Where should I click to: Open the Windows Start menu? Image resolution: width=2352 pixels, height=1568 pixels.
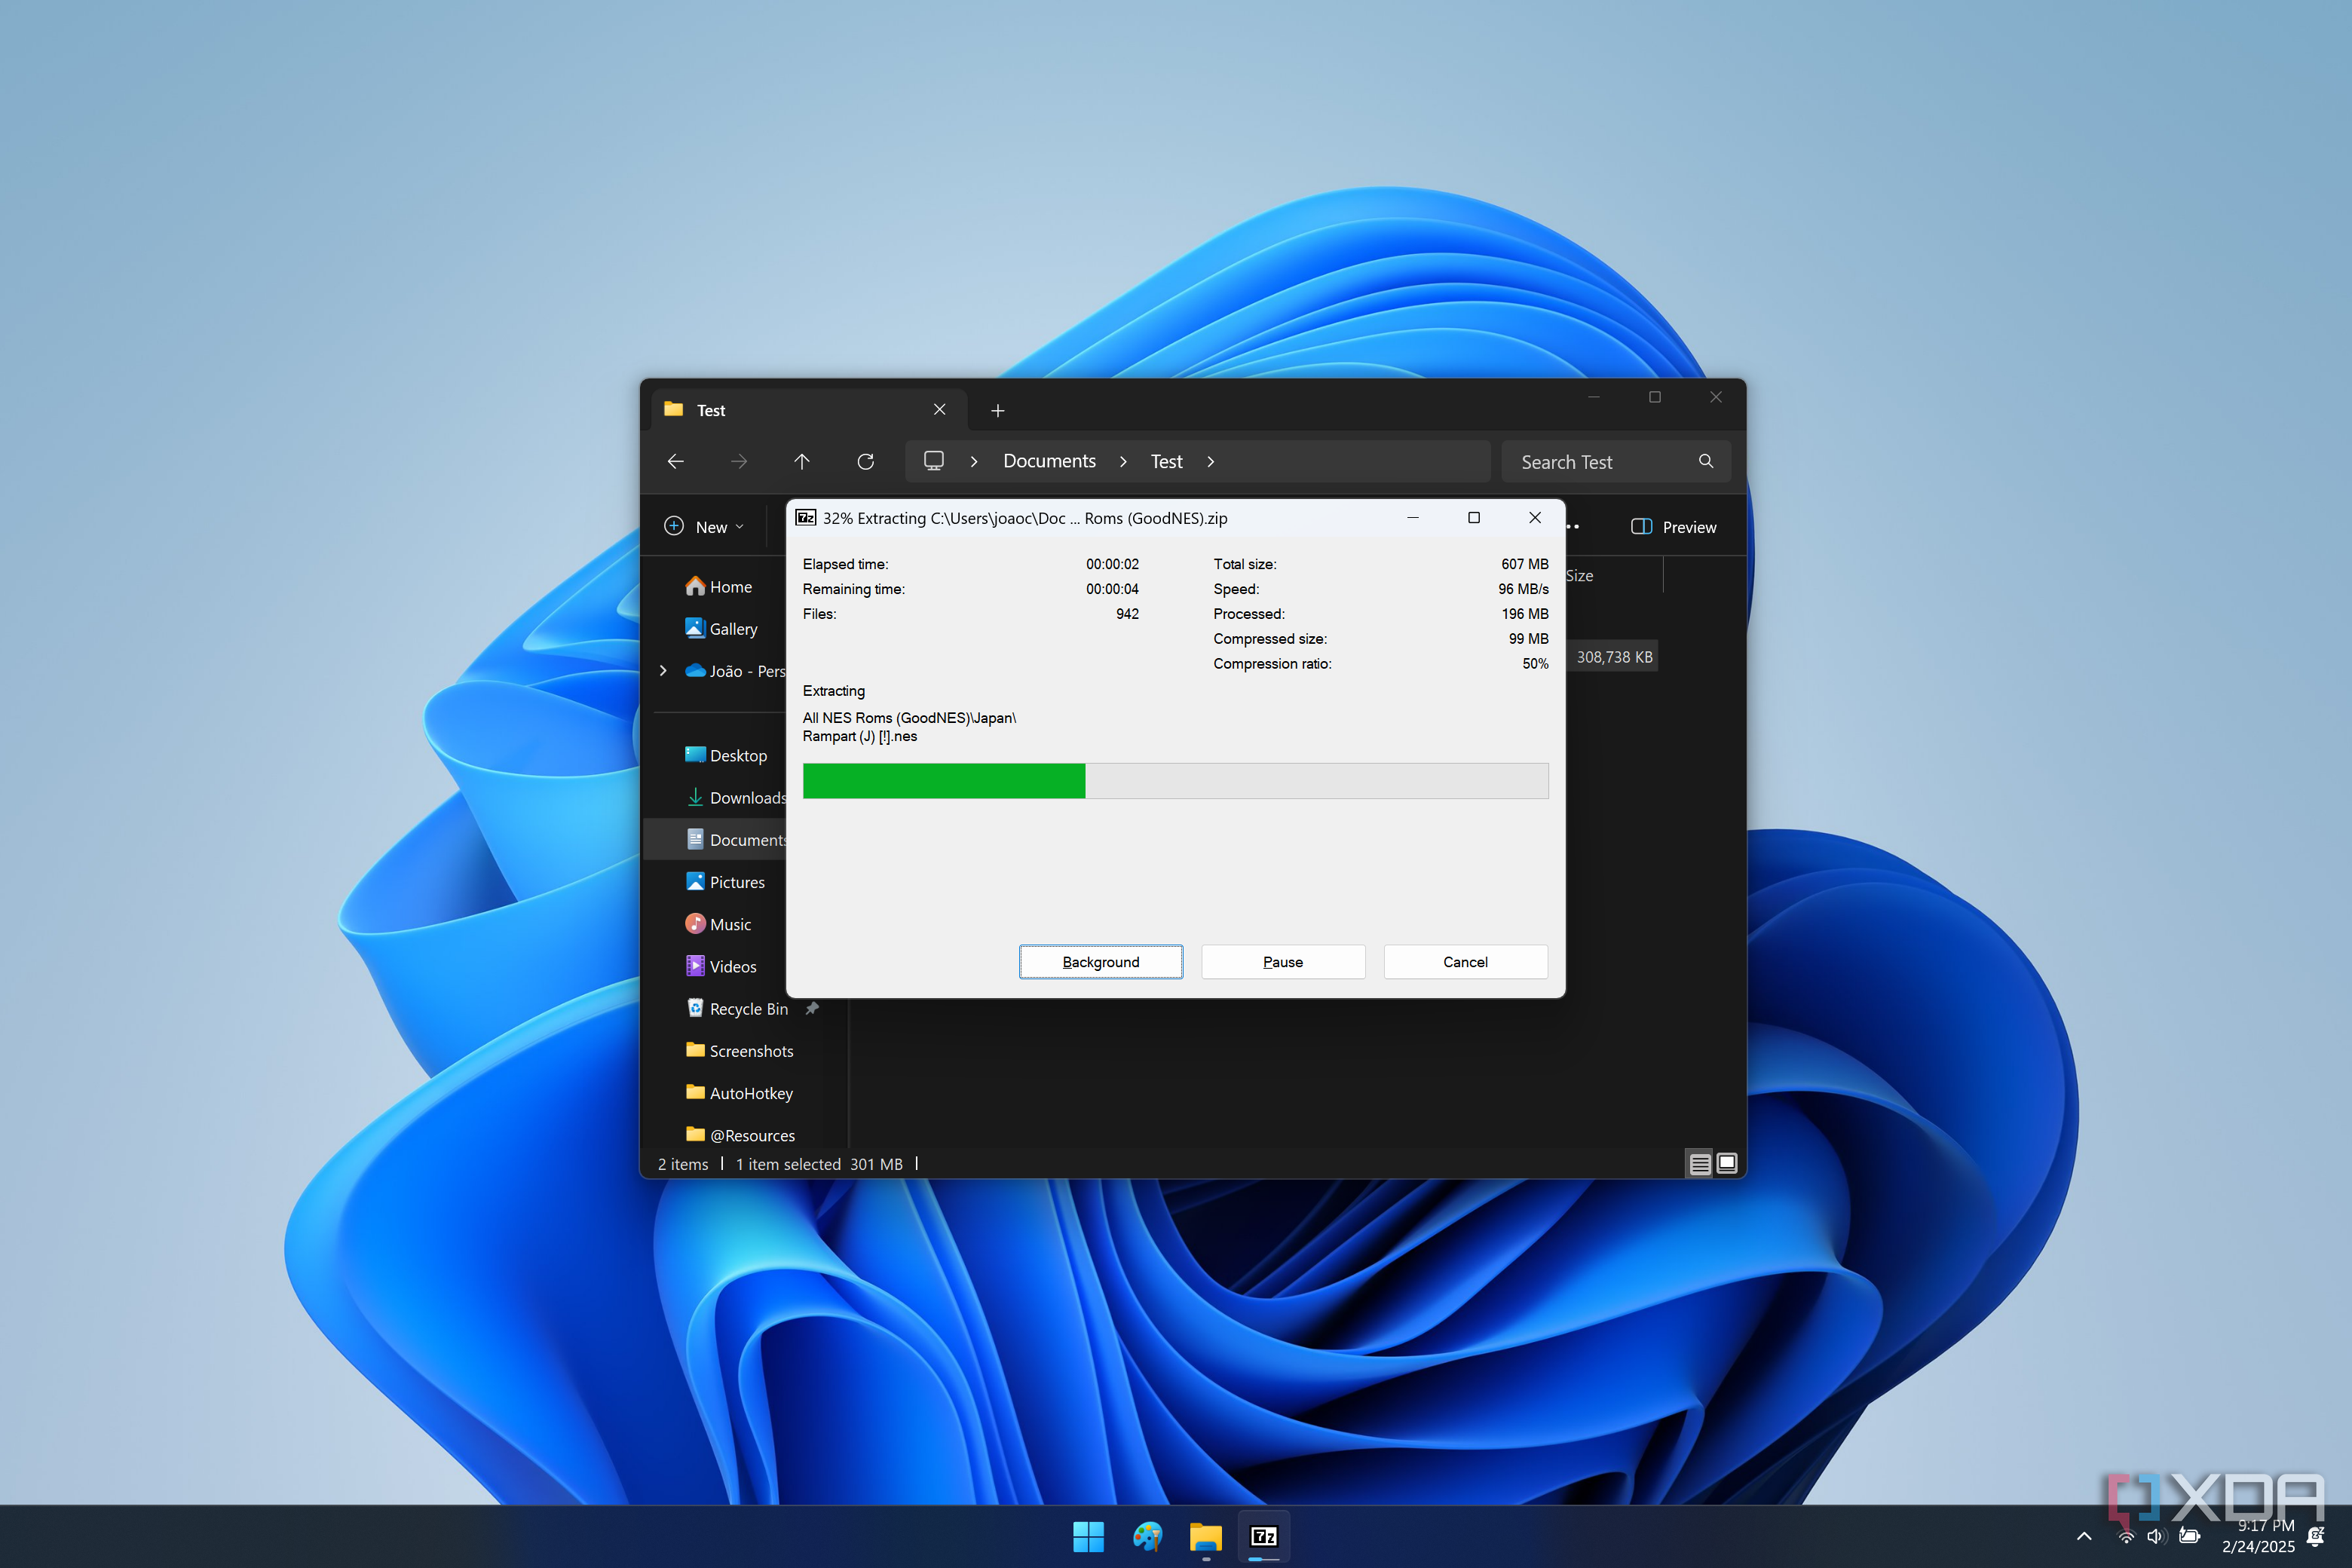pyautogui.click(x=1087, y=1536)
